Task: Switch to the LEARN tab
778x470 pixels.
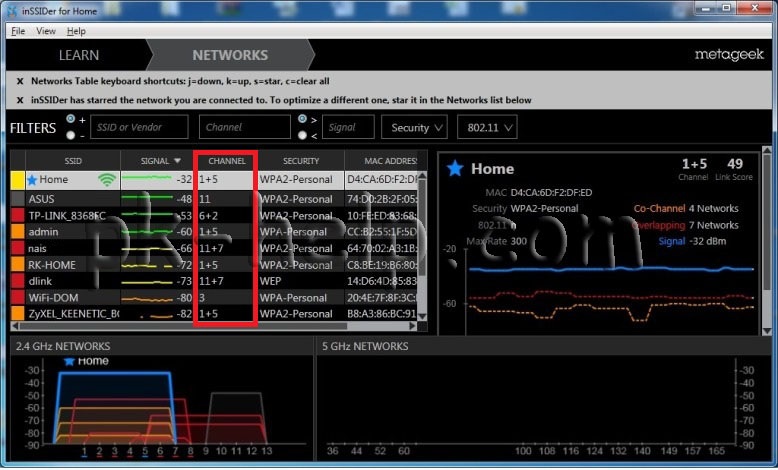Action: pos(78,55)
